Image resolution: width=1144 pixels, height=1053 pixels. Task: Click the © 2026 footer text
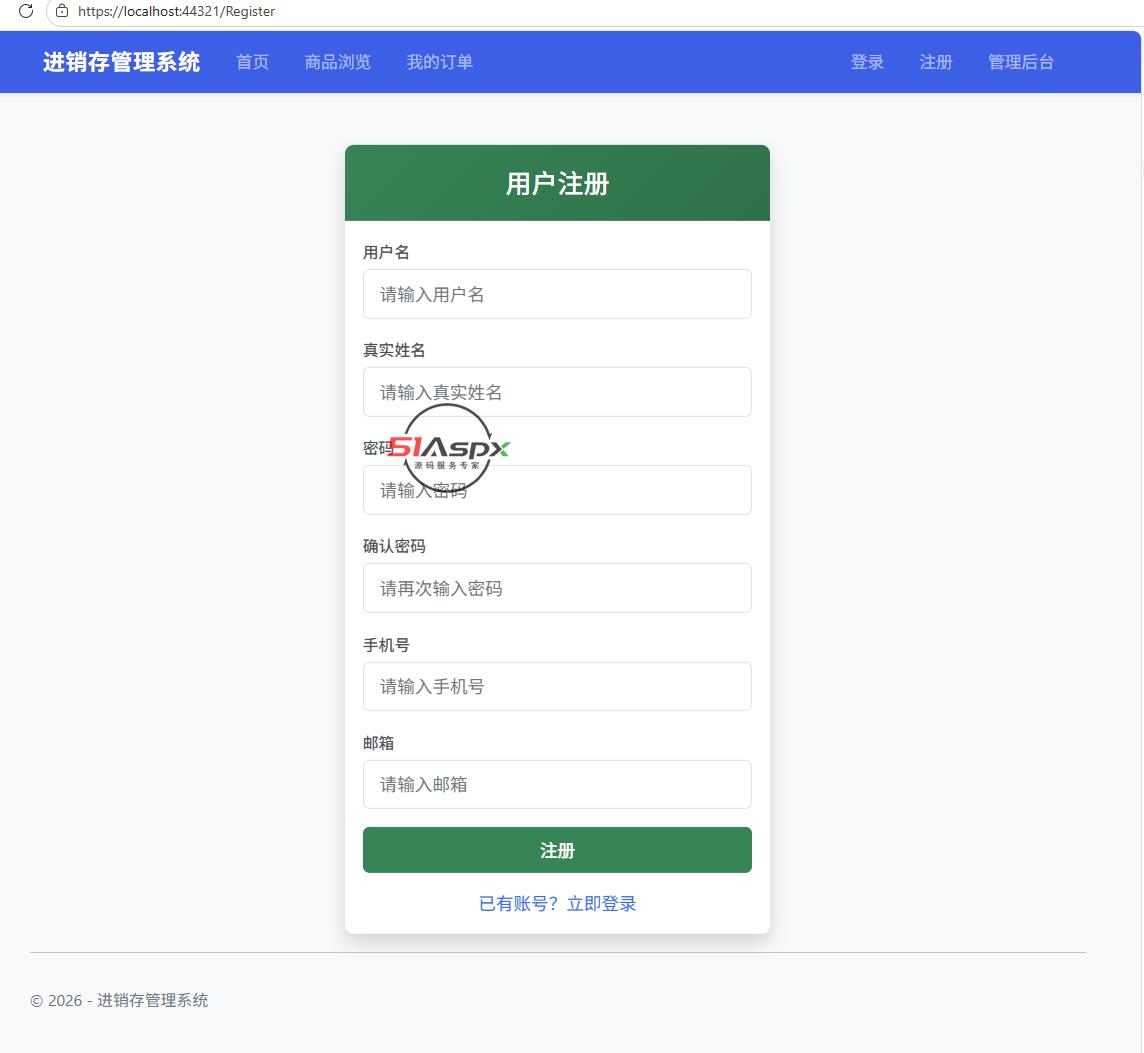point(119,1000)
